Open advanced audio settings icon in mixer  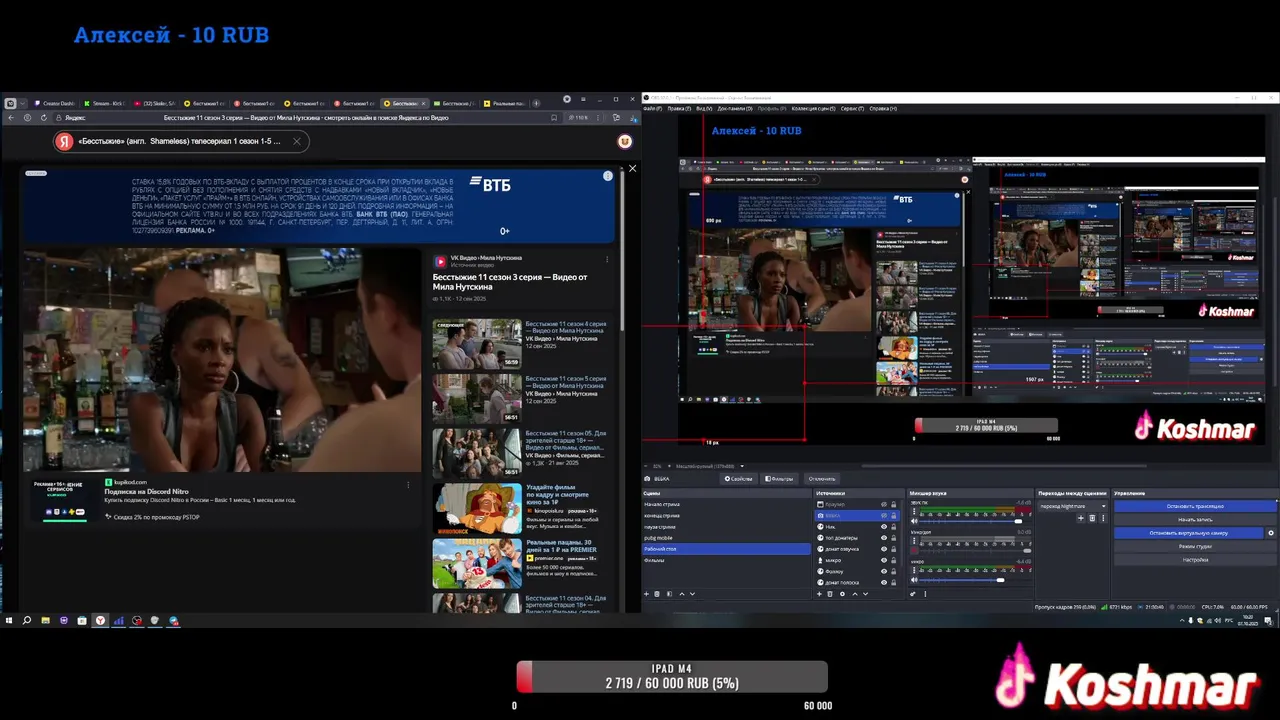pos(913,594)
